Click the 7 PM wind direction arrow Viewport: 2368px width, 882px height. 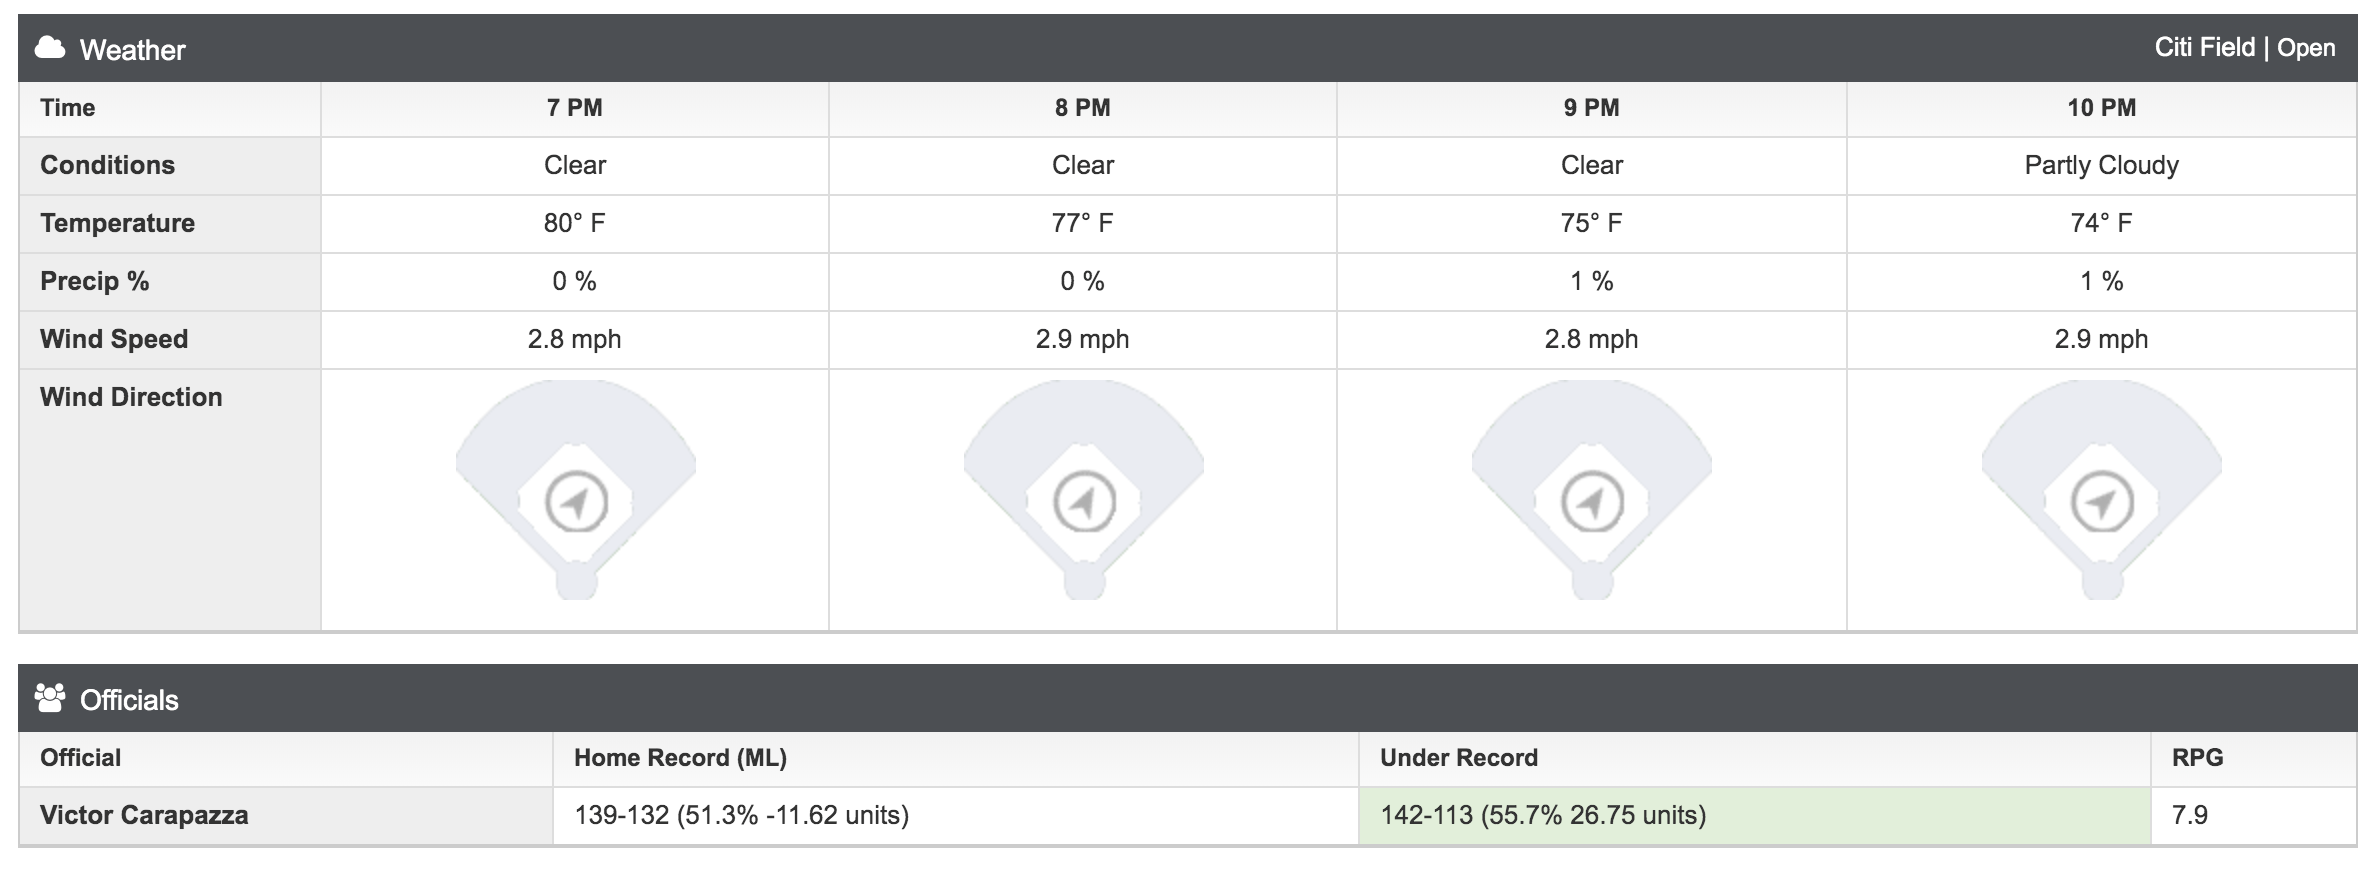576,502
